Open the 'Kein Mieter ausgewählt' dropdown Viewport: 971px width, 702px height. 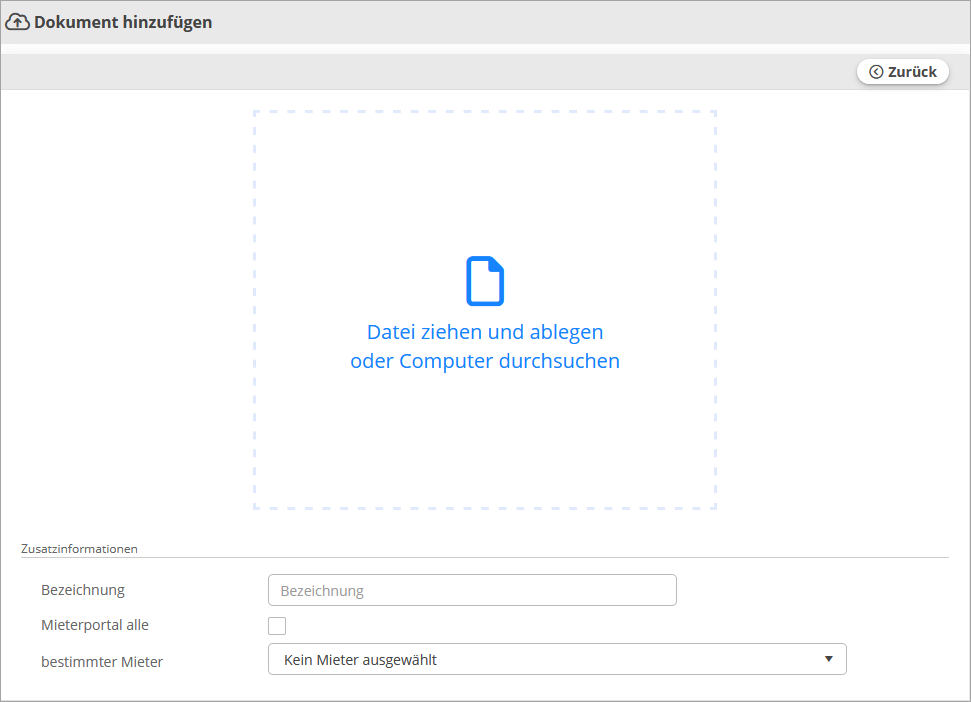click(x=557, y=659)
